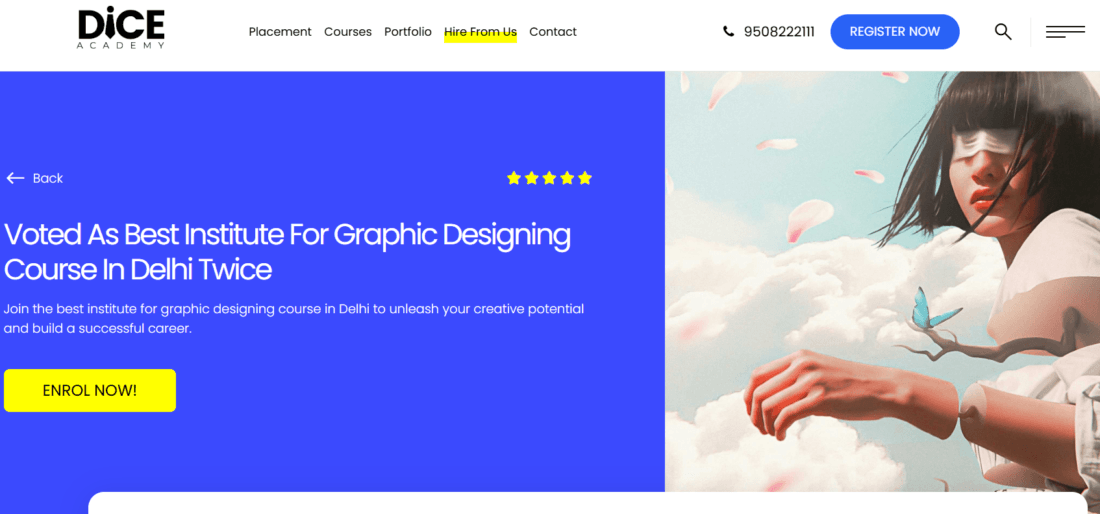
Task: Navigate to the Contact page
Action: [x=552, y=32]
